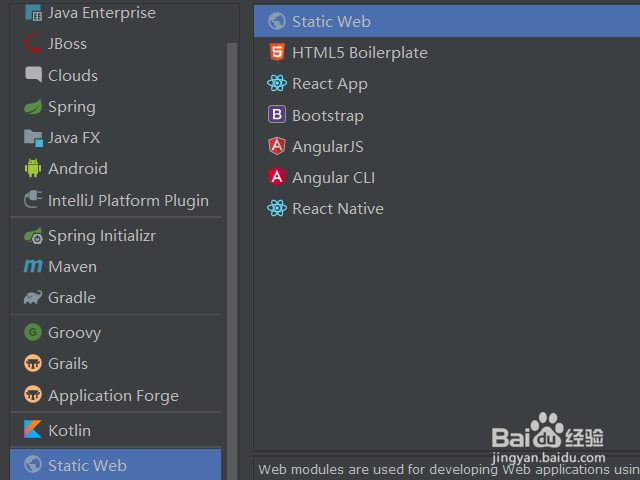Select Groovy project type
The width and height of the screenshot is (640, 480).
tap(74, 333)
